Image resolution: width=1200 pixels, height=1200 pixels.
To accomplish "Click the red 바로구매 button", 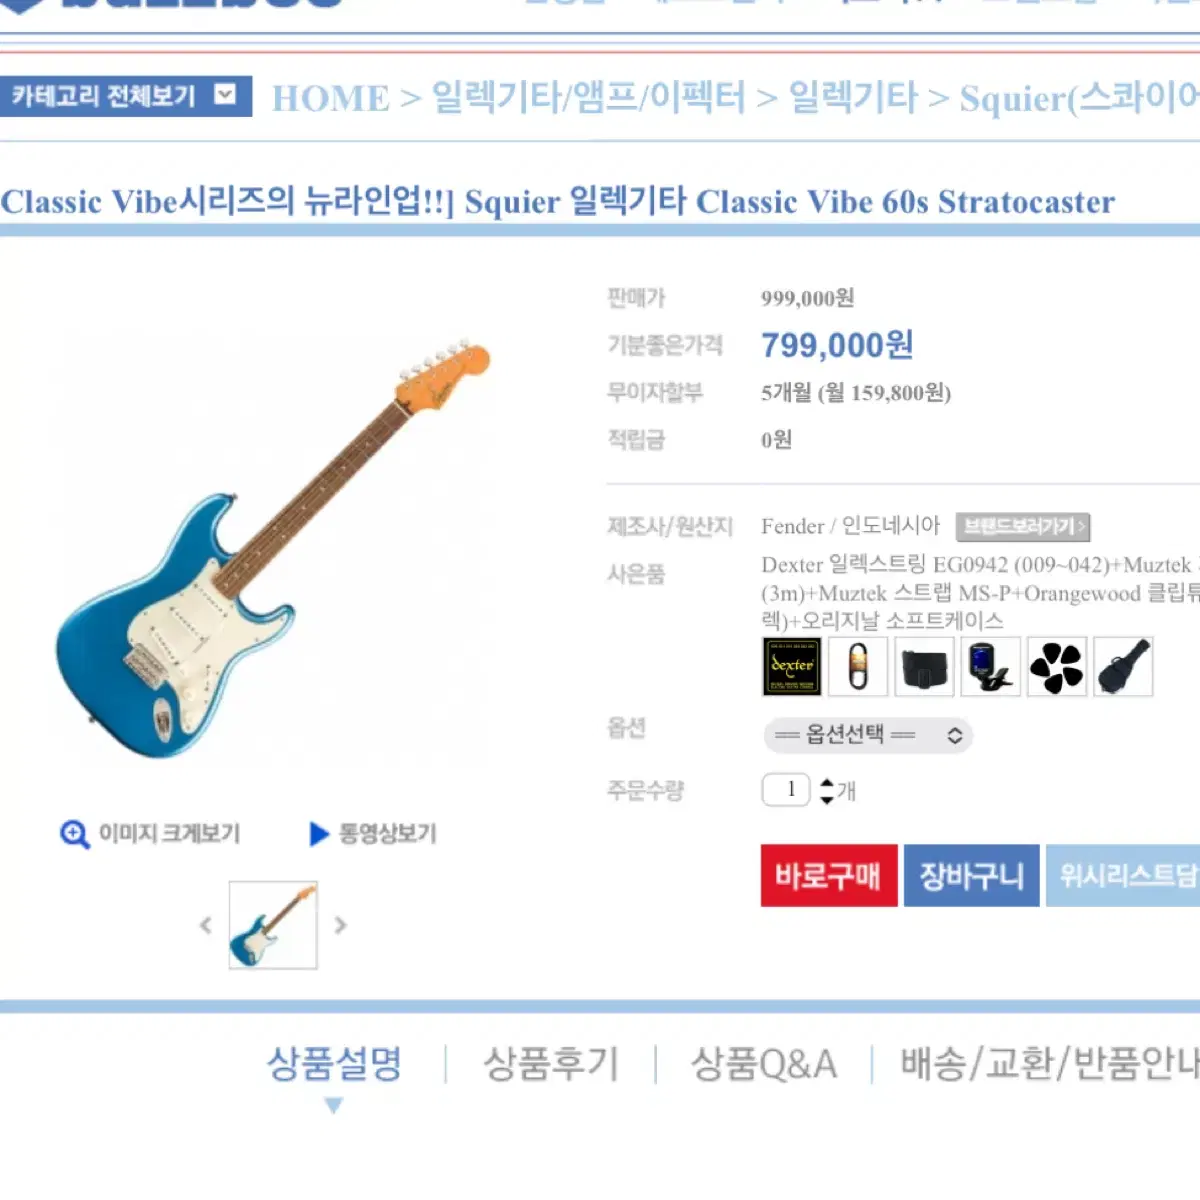I will coord(829,876).
